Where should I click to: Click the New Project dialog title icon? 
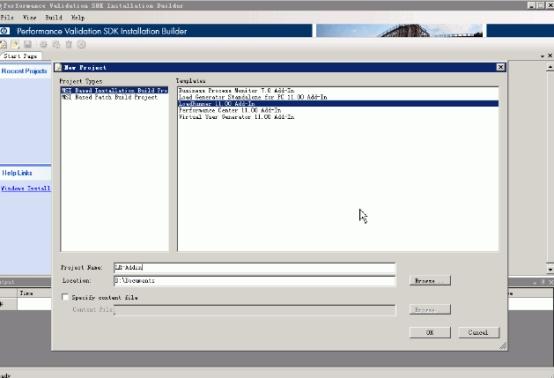click(x=58, y=67)
